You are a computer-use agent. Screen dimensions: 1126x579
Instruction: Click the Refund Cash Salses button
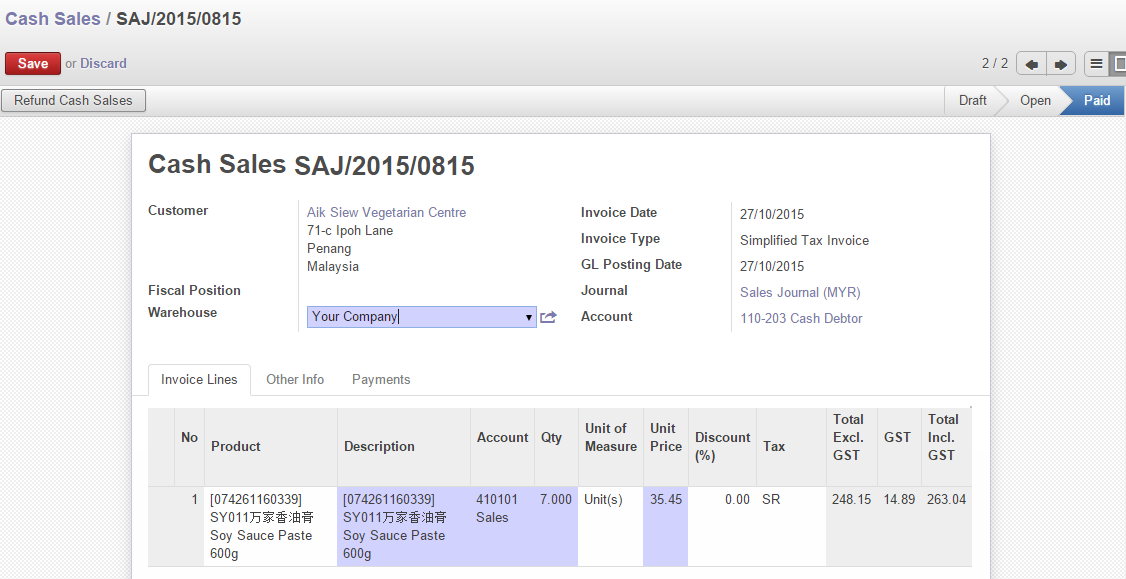[x=72, y=100]
